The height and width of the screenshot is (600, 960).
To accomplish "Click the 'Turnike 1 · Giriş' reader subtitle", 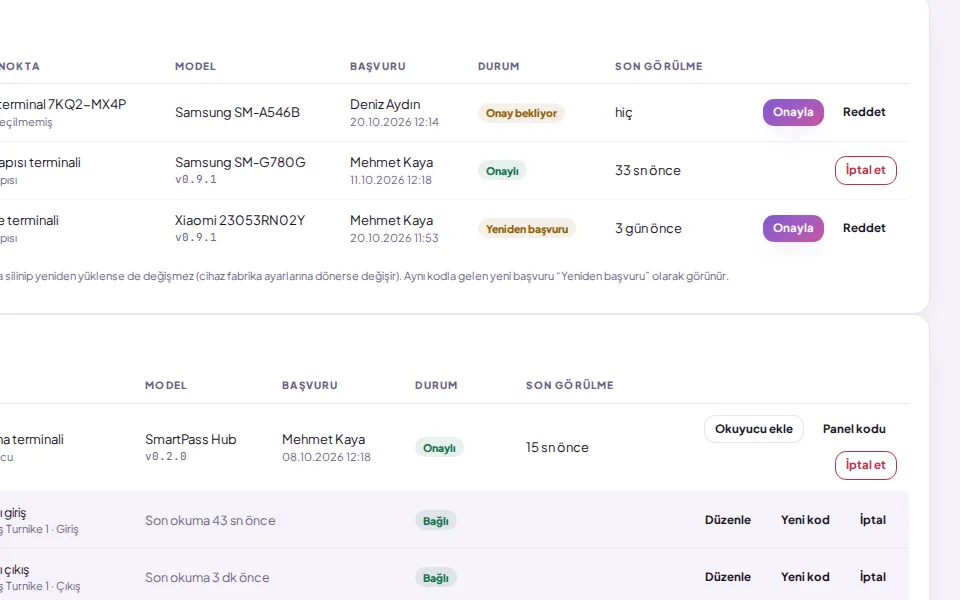I will point(42,529).
